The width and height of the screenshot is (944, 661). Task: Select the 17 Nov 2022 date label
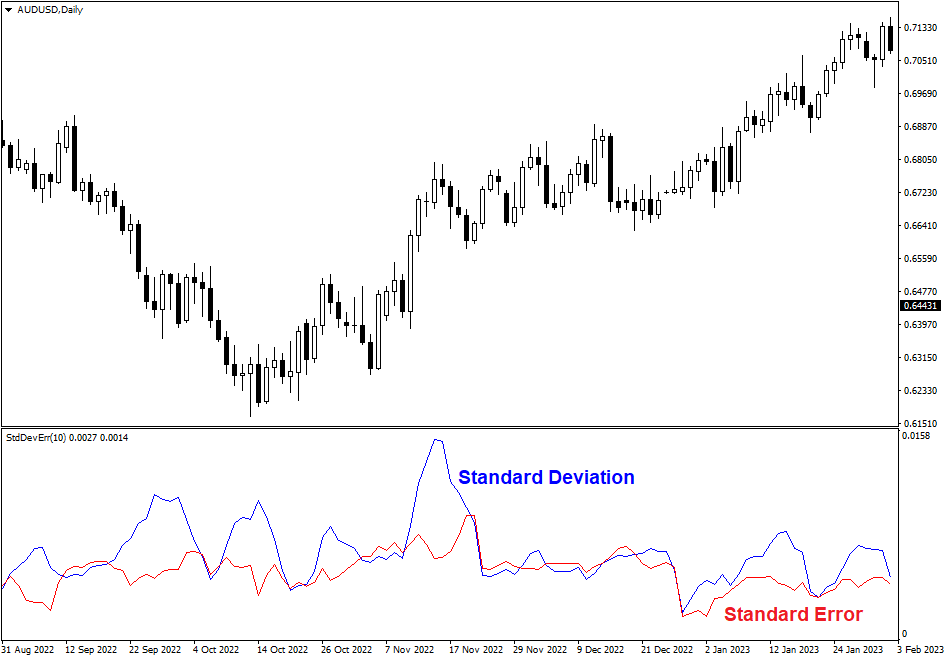click(476, 650)
